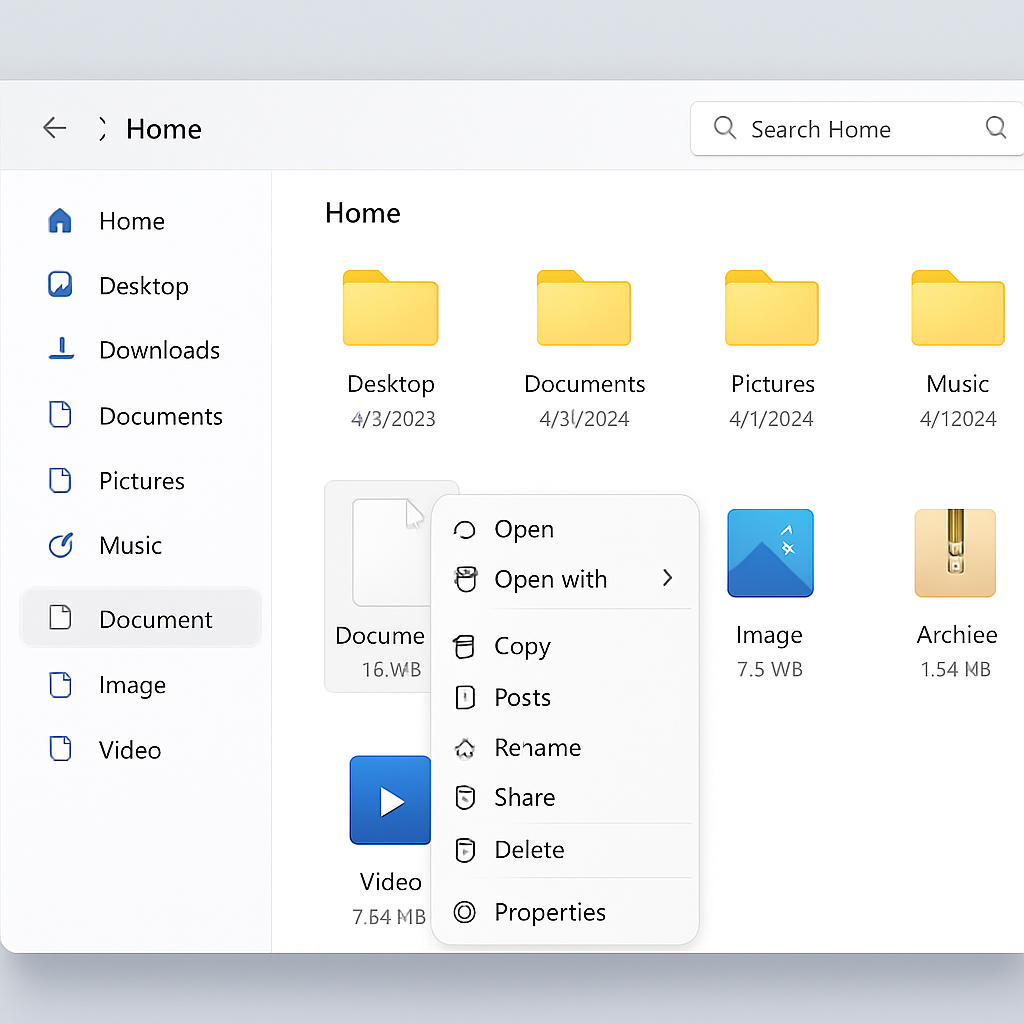Choose Properties from the context menu
Screen dimensions: 1024x1024
click(565, 912)
